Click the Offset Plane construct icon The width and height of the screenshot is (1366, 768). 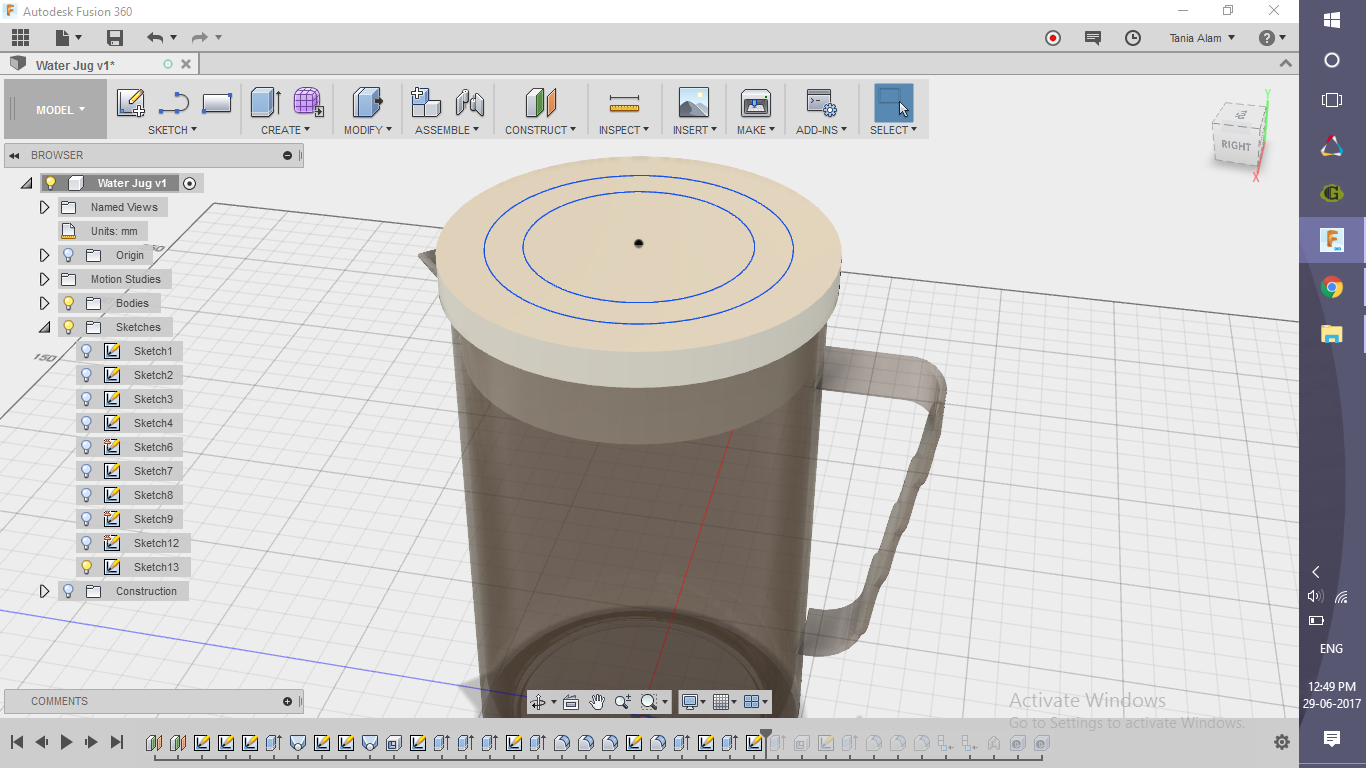coord(541,103)
